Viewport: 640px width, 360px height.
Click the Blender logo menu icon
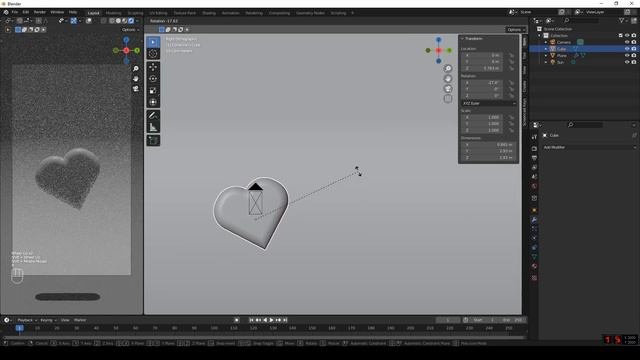pos(6,13)
